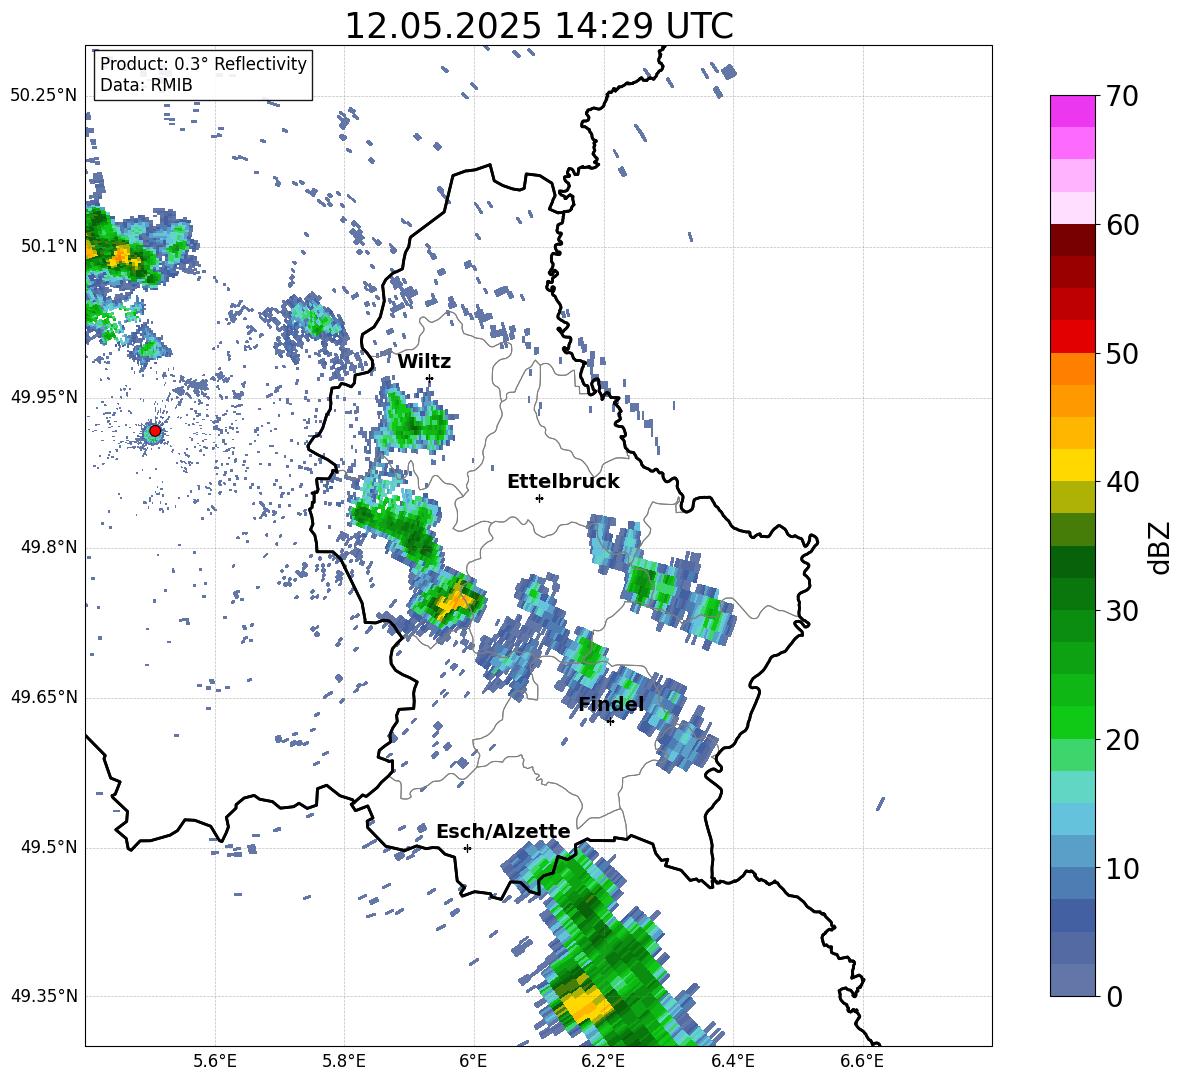1184x1081 pixels.
Task: Click the yellow colorbar segment near 40
Action: pyautogui.click(x=1072, y=465)
